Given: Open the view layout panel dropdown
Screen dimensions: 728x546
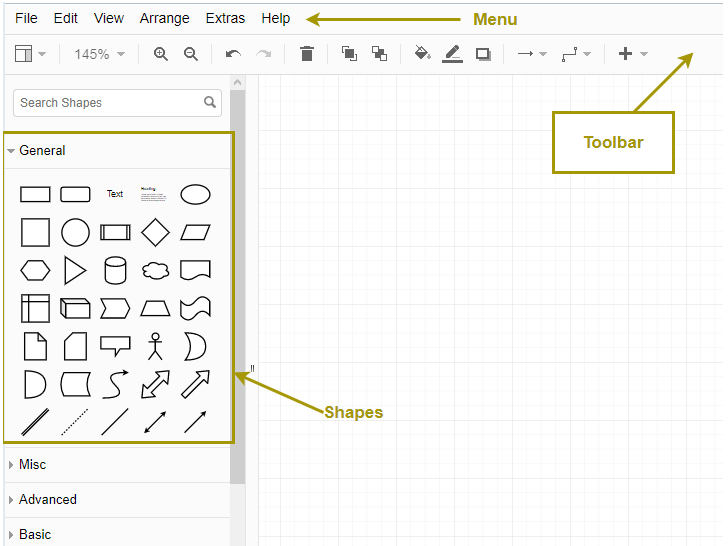Looking at the screenshot, I should click(x=30, y=54).
